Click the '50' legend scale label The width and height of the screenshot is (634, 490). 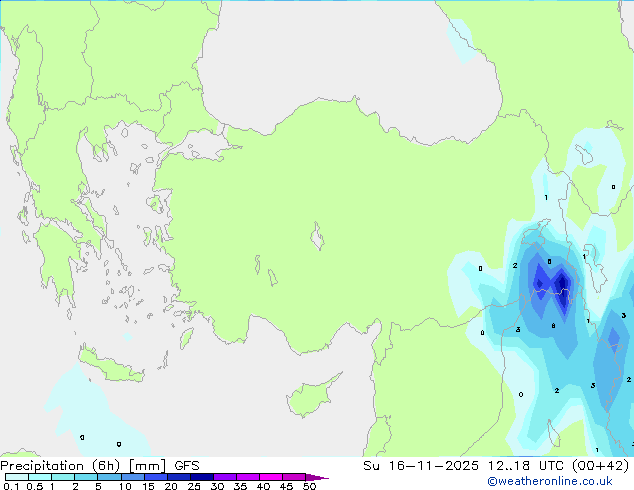(309, 486)
